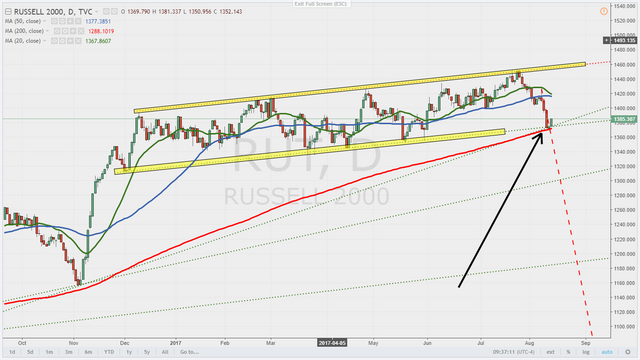Collapse the RUSSELL 2000 legend toggle box
The image size is (640, 360).
click(x=8, y=12)
